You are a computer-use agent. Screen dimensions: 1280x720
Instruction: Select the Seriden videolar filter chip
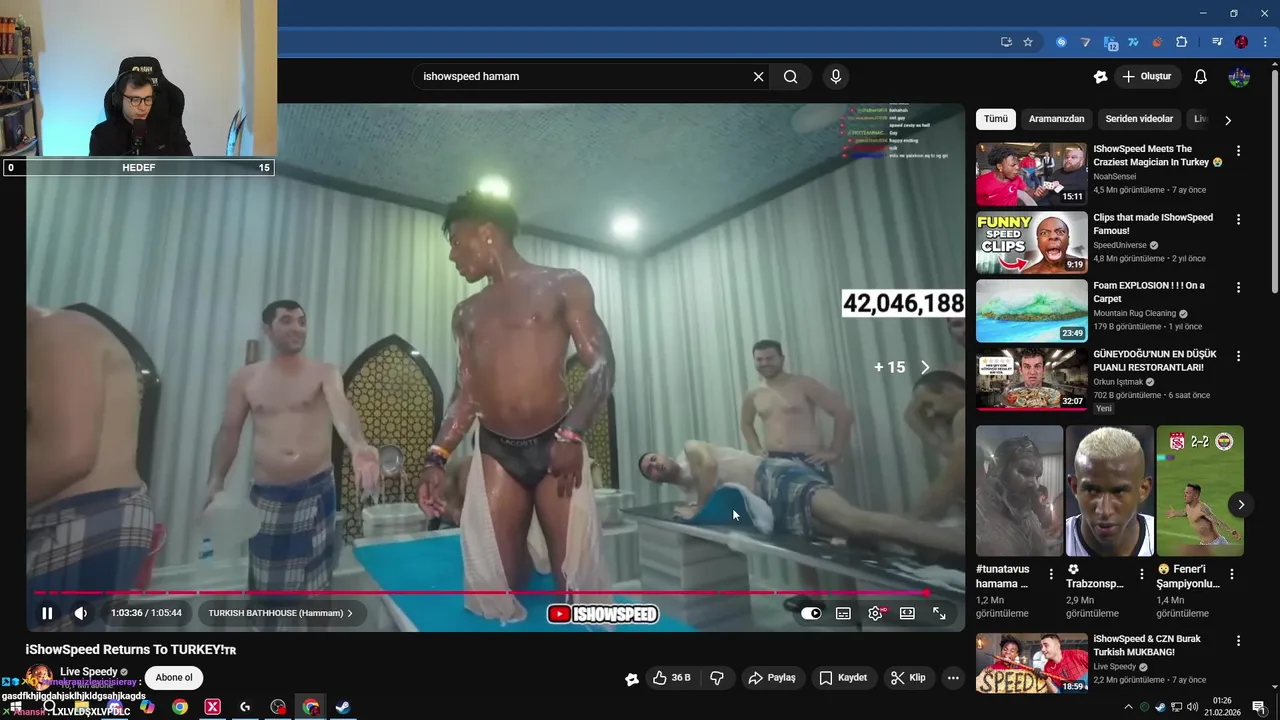tap(1139, 119)
